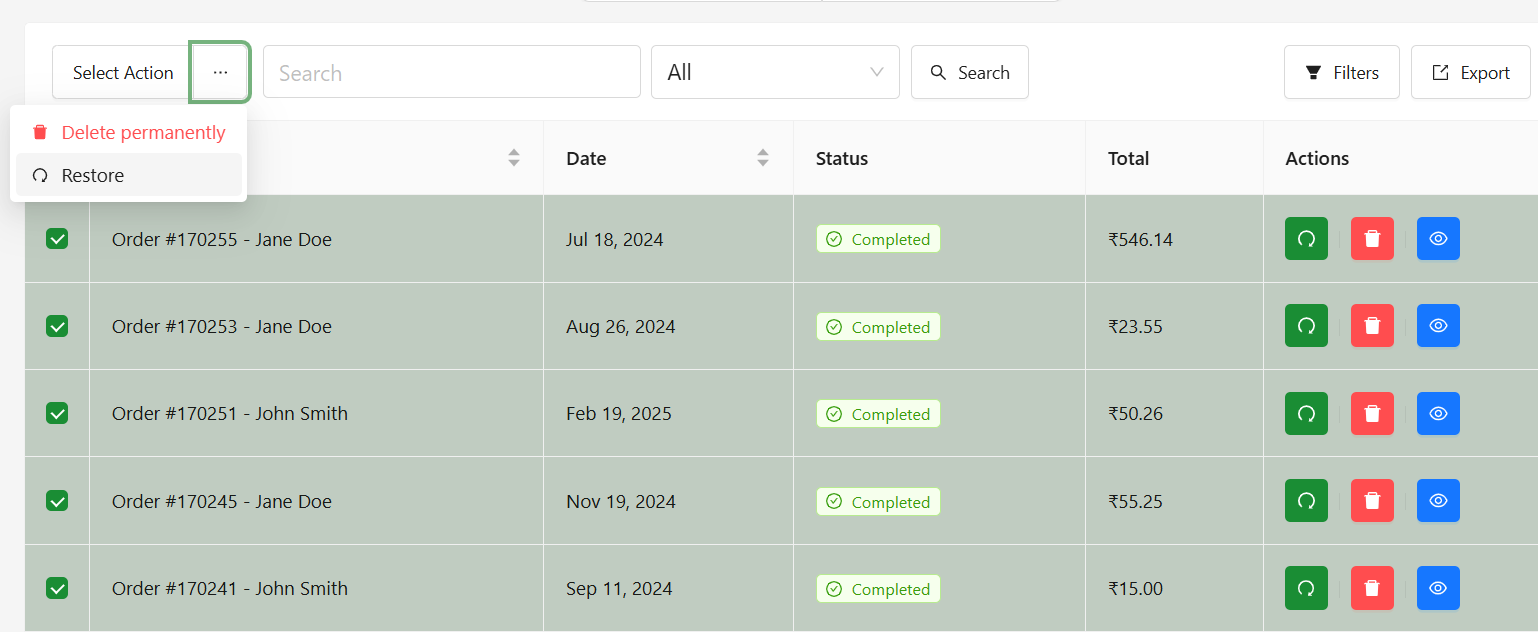Delete Order #170241 using trash icon
The width and height of the screenshot is (1538, 632).
pyautogui.click(x=1372, y=588)
